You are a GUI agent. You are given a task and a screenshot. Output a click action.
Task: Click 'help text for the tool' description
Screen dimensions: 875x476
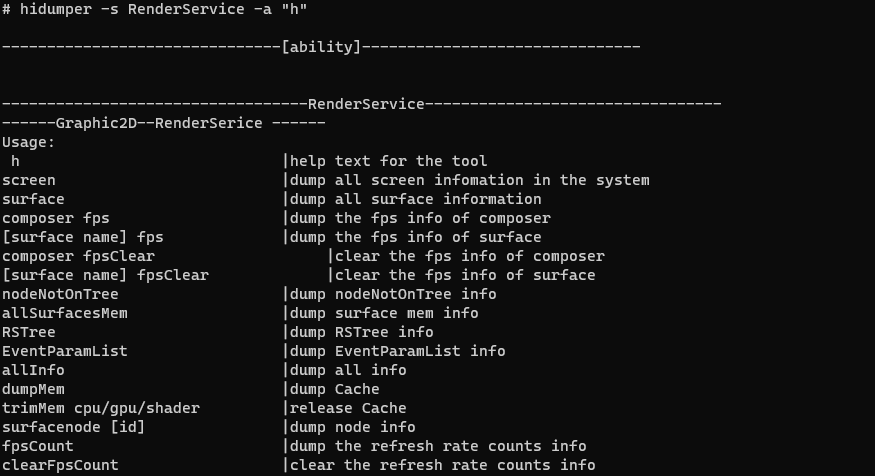coord(389,161)
